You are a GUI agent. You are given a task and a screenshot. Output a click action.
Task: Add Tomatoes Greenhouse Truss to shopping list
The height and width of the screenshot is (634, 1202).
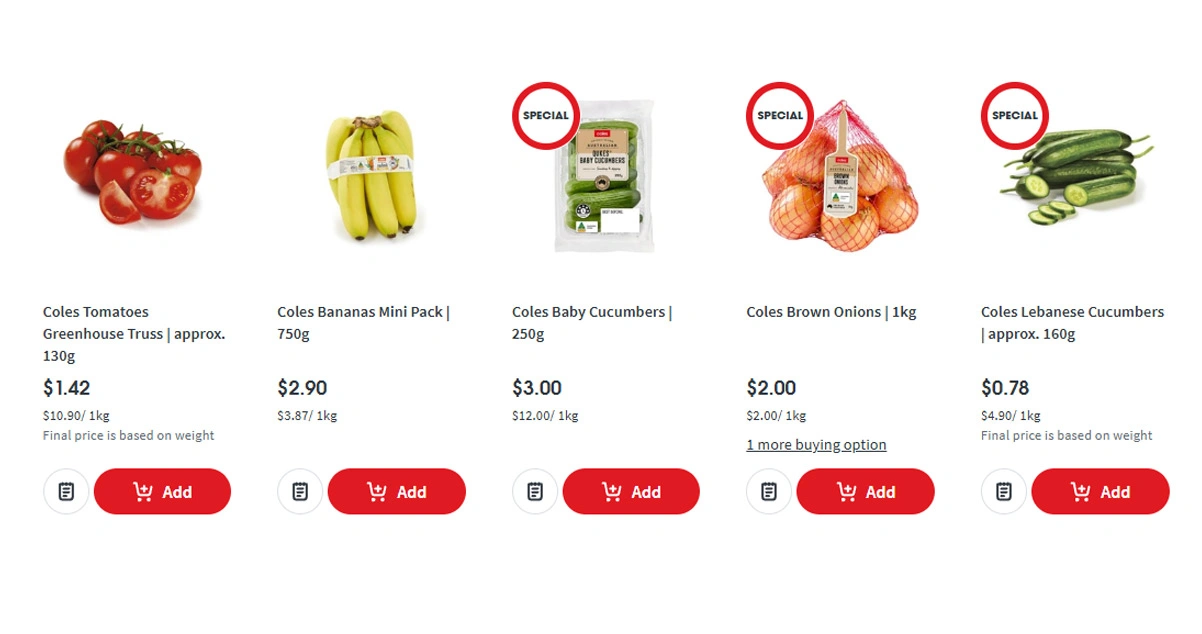point(66,491)
